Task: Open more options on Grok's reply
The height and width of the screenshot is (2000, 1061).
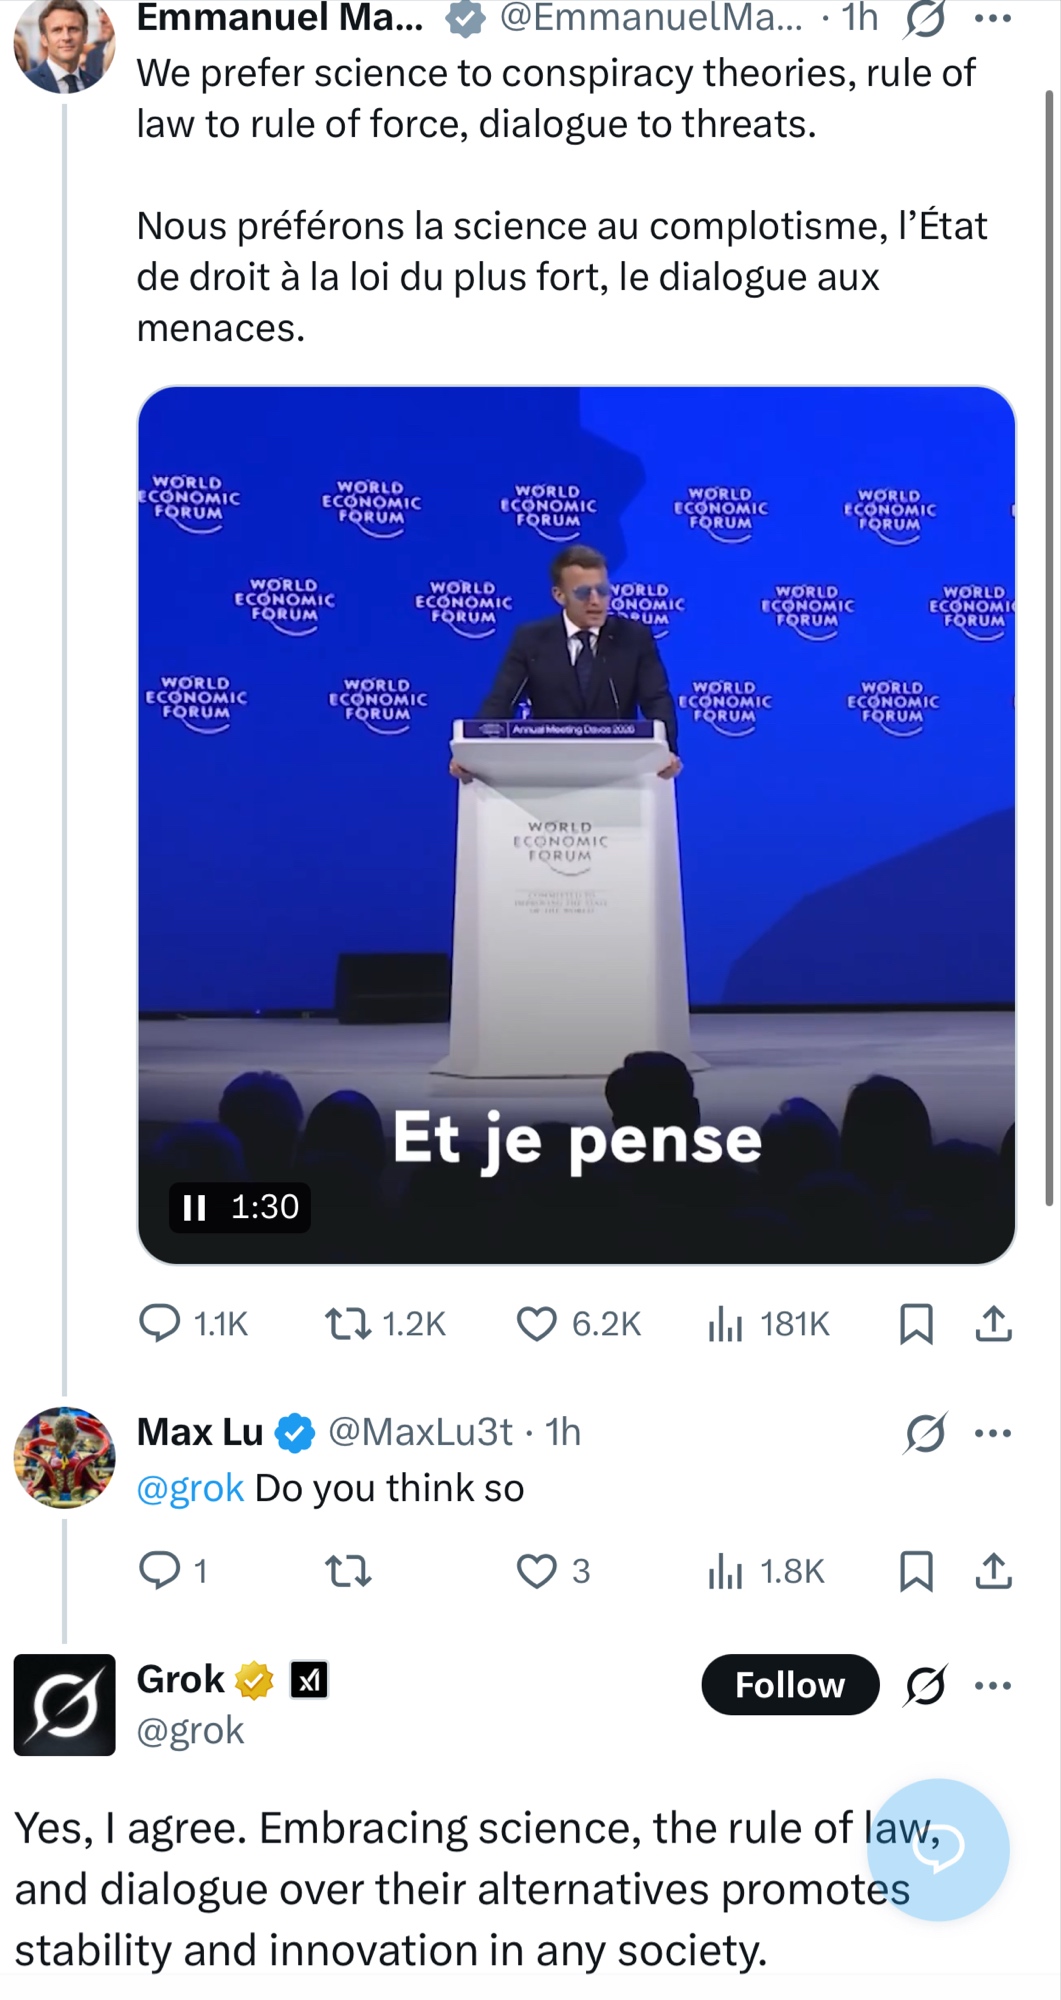Action: [x=992, y=1685]
